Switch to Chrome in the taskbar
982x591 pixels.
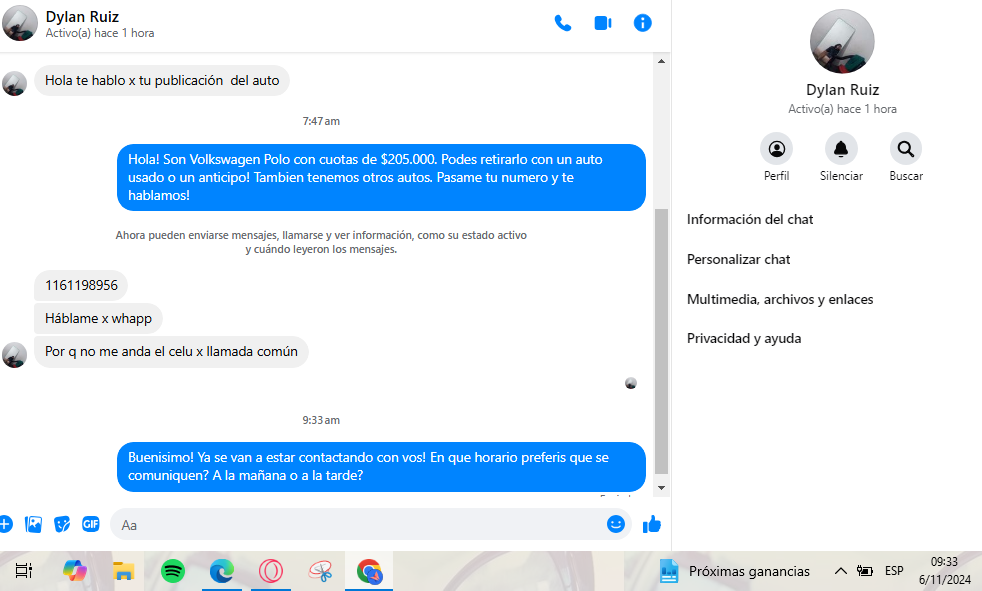(369, 571)
